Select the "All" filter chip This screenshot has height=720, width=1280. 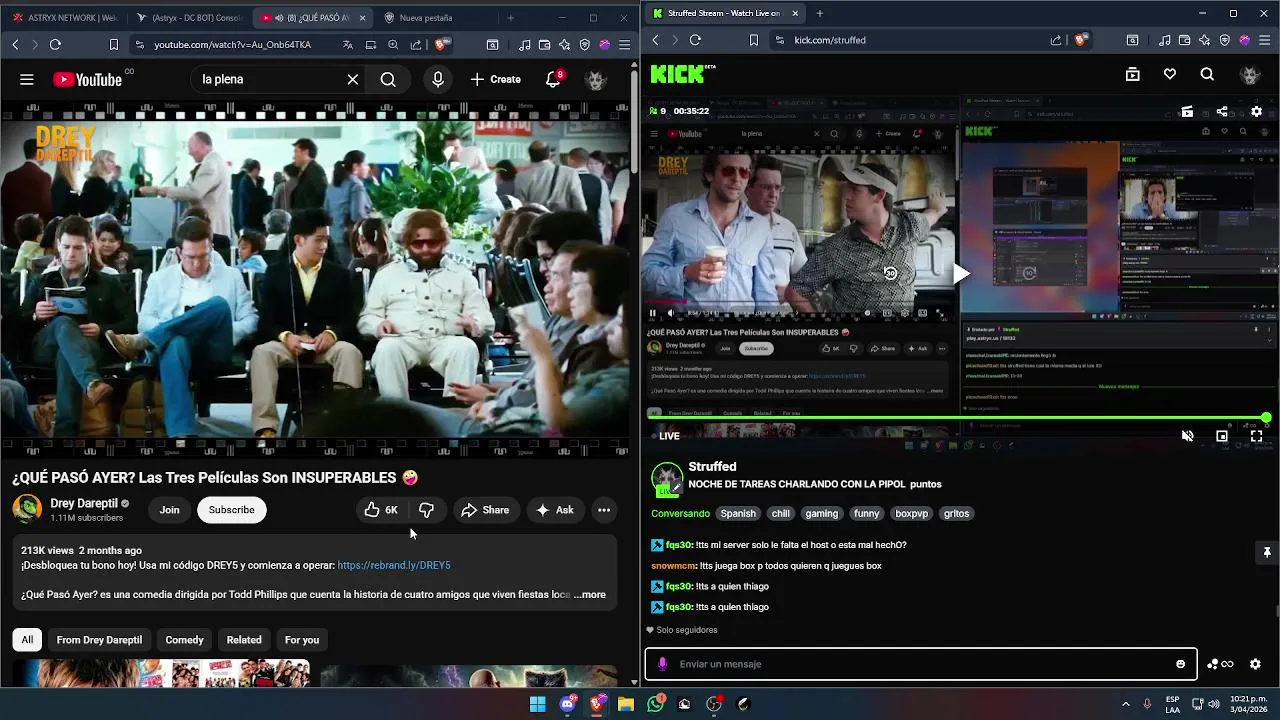27,640
